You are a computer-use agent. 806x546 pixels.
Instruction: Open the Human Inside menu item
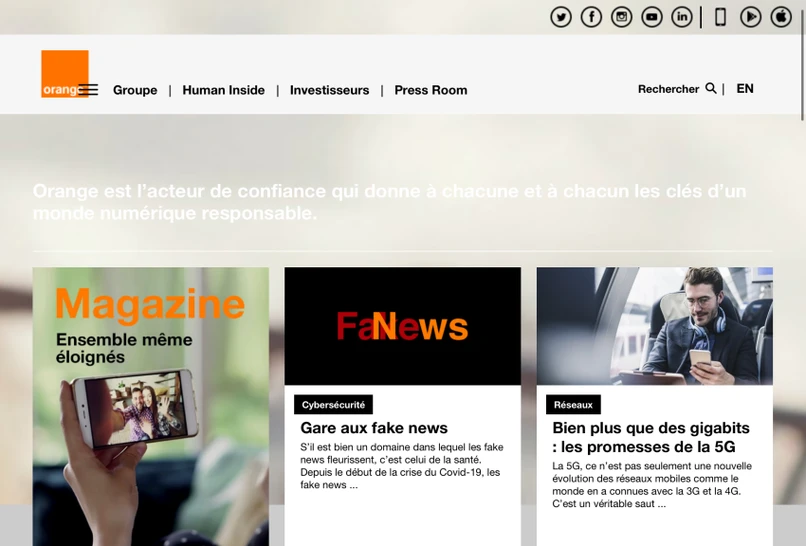(x=224, y=90)
